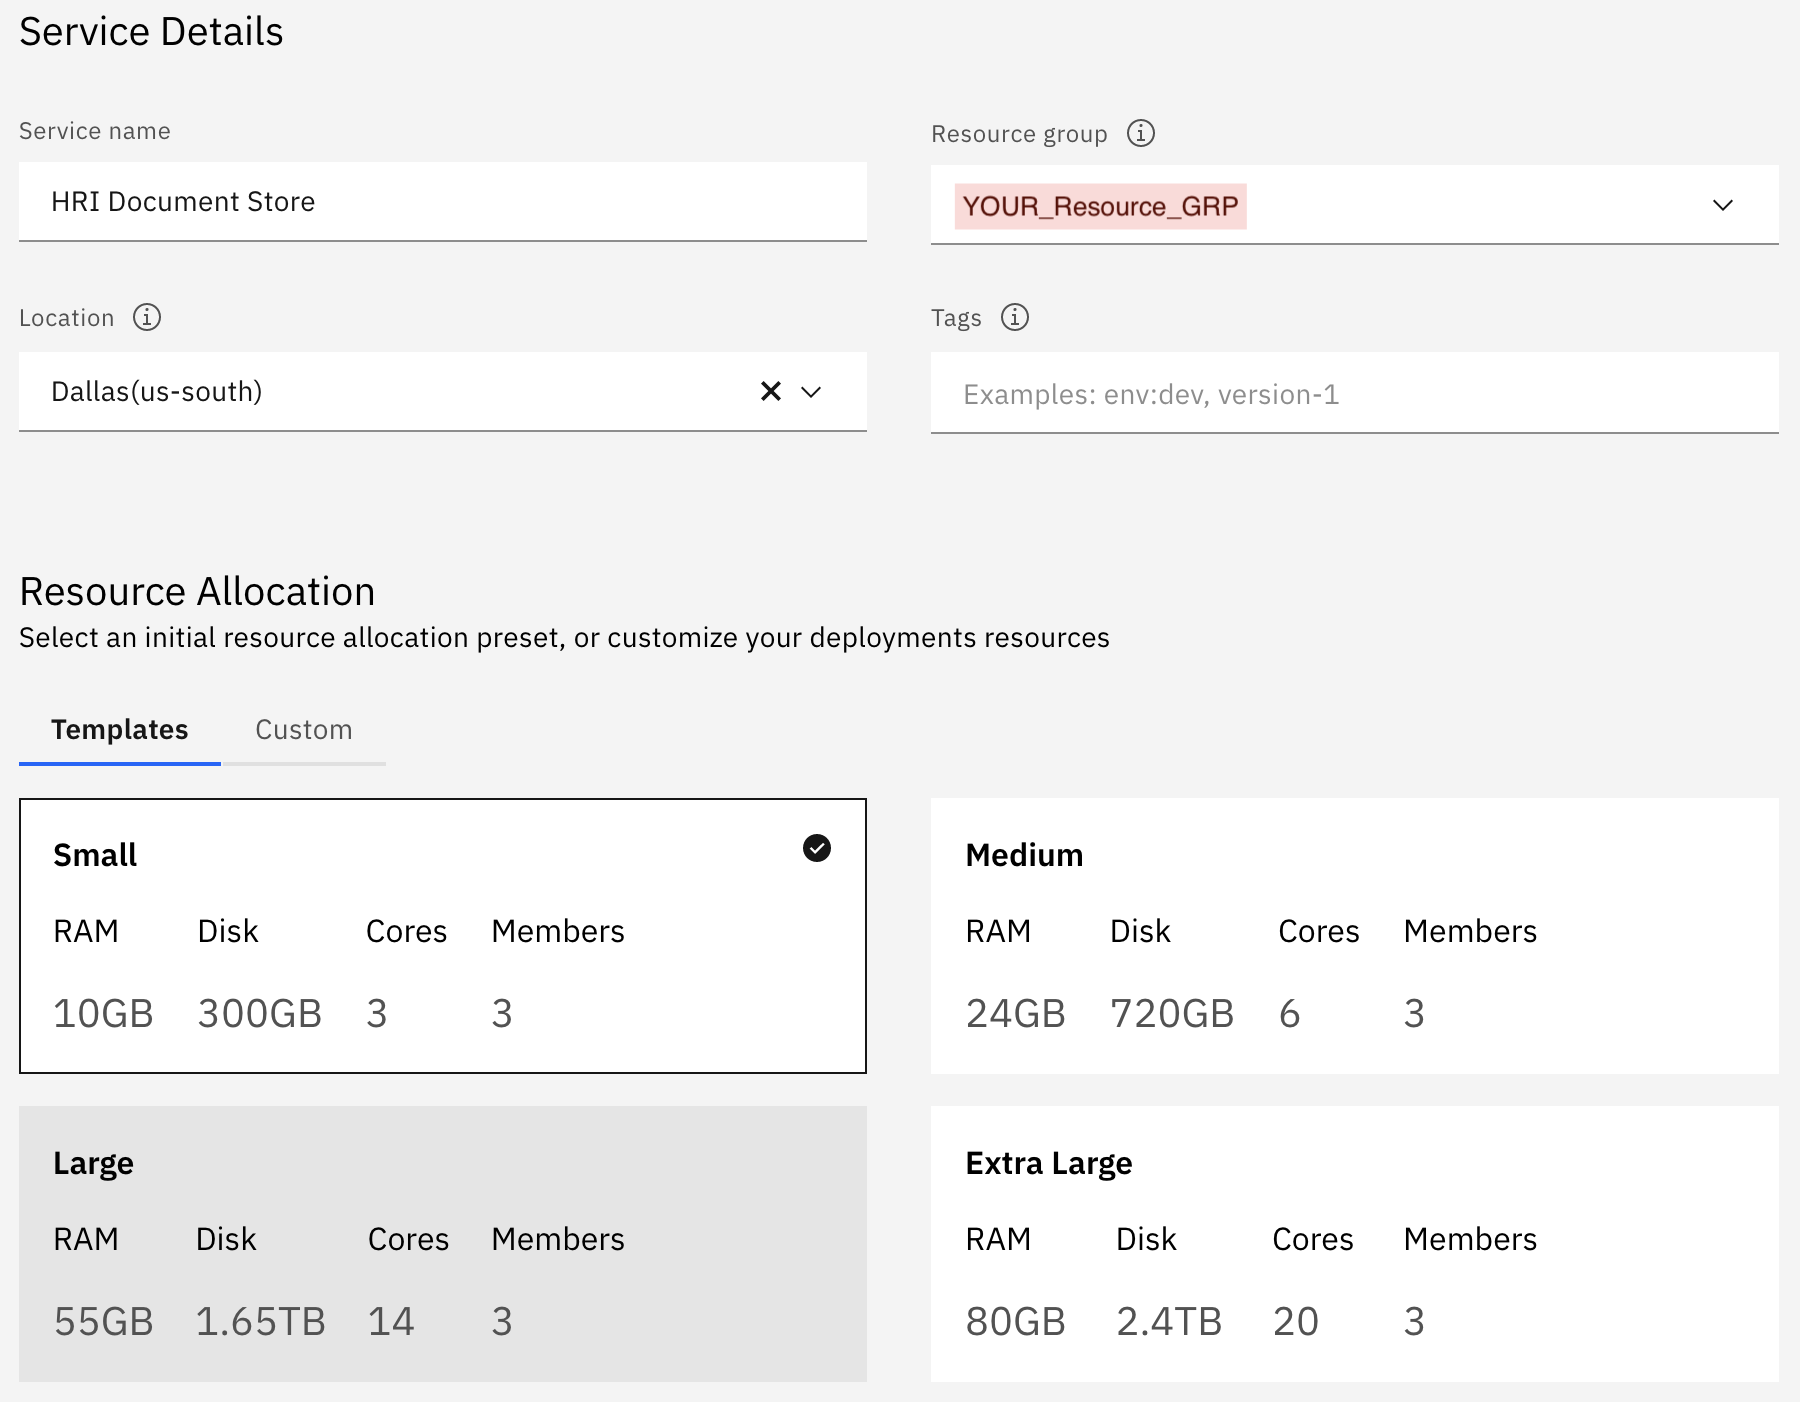Click the Dallas(us-south) location text
Viewport: 1800px width, 1402px height.
157,391
